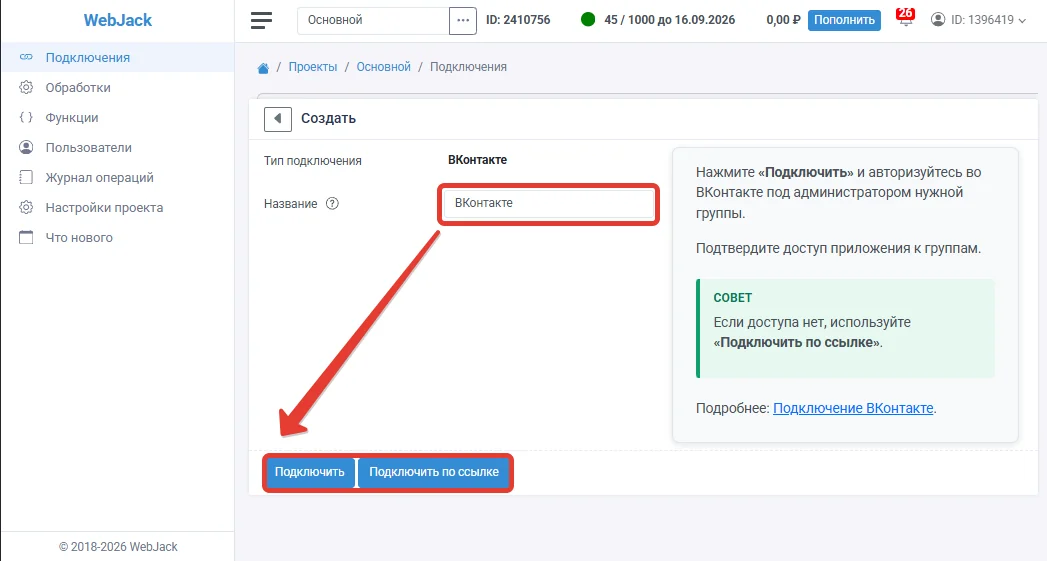This screenshot has width=1047, height=561.
Task: Click the ВКонтакте connection type value
Action: pos(477,160)
